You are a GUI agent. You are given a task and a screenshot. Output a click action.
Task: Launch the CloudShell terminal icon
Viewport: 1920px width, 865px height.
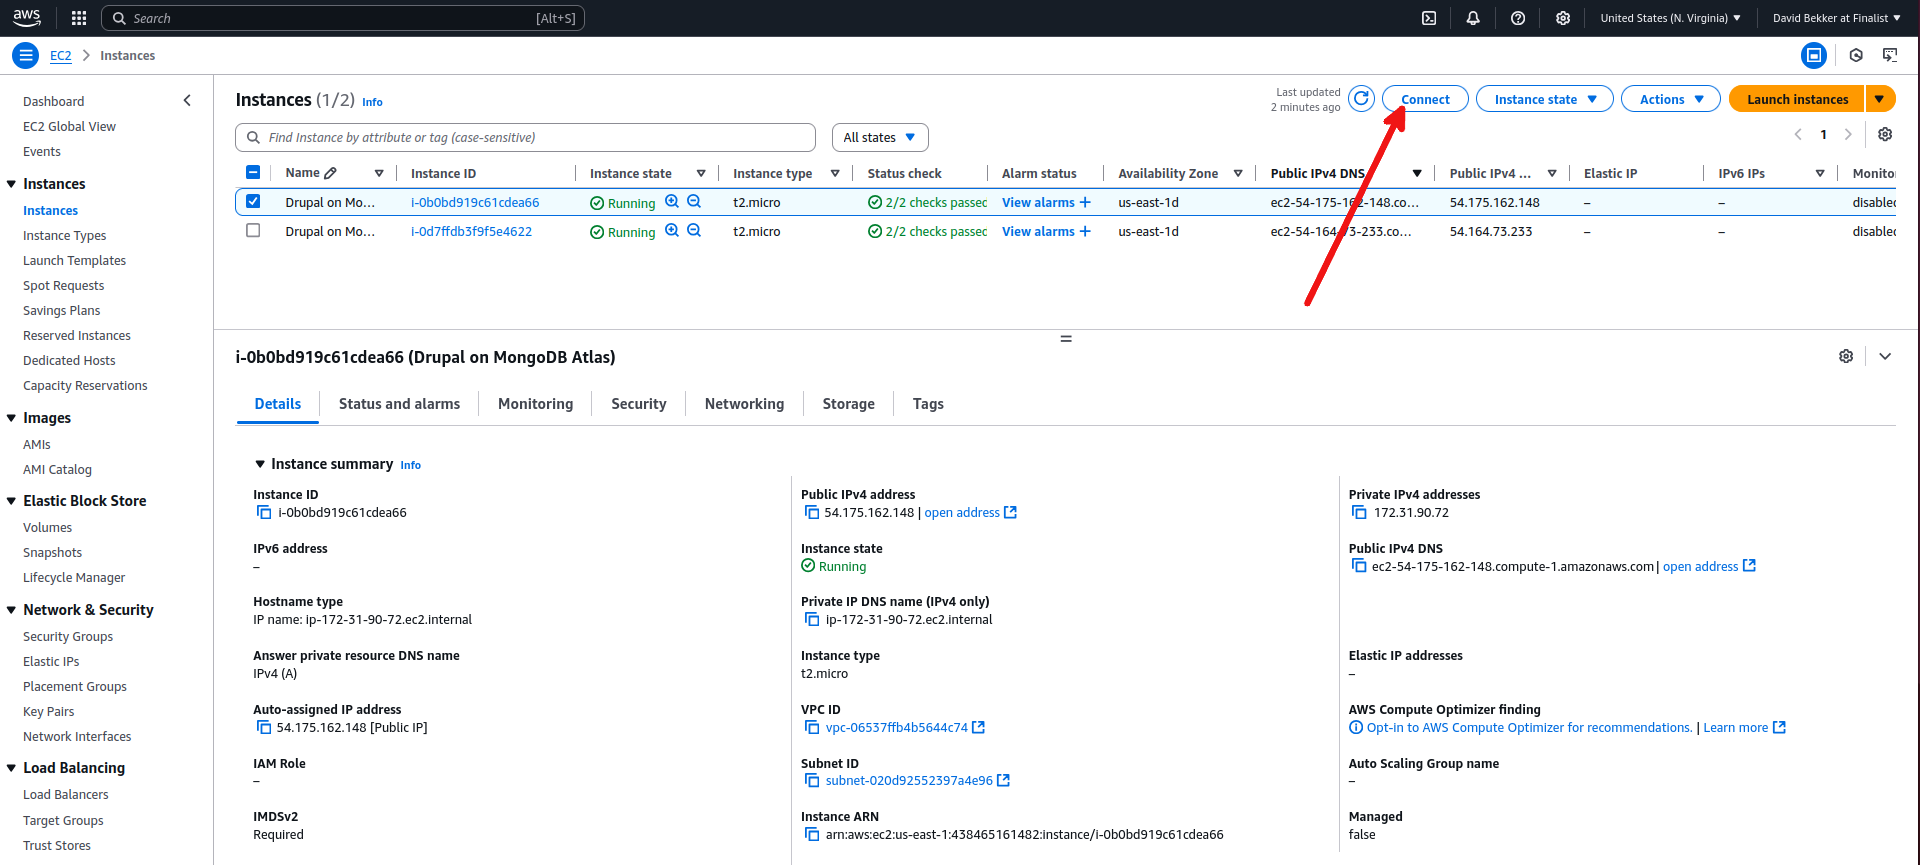pyautogui.click(x=1429, y=18)
